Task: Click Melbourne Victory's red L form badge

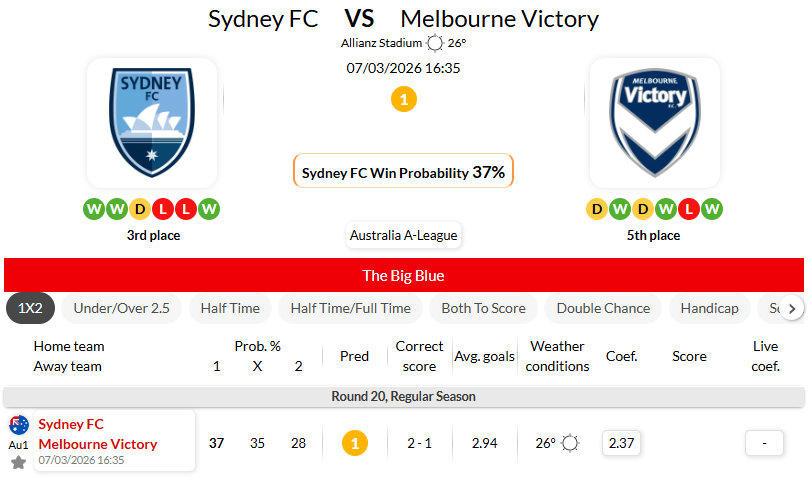Action: pyautogui.click(x=689, y=209)
